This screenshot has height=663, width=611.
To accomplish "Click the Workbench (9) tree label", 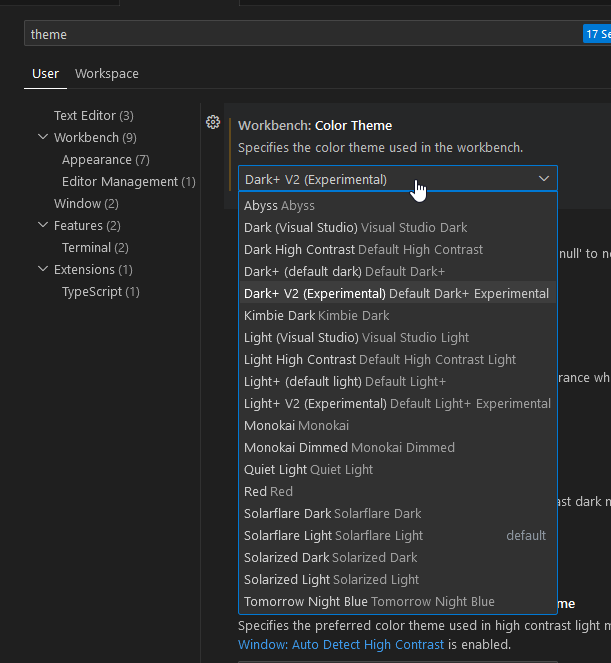I will point(95,137).
